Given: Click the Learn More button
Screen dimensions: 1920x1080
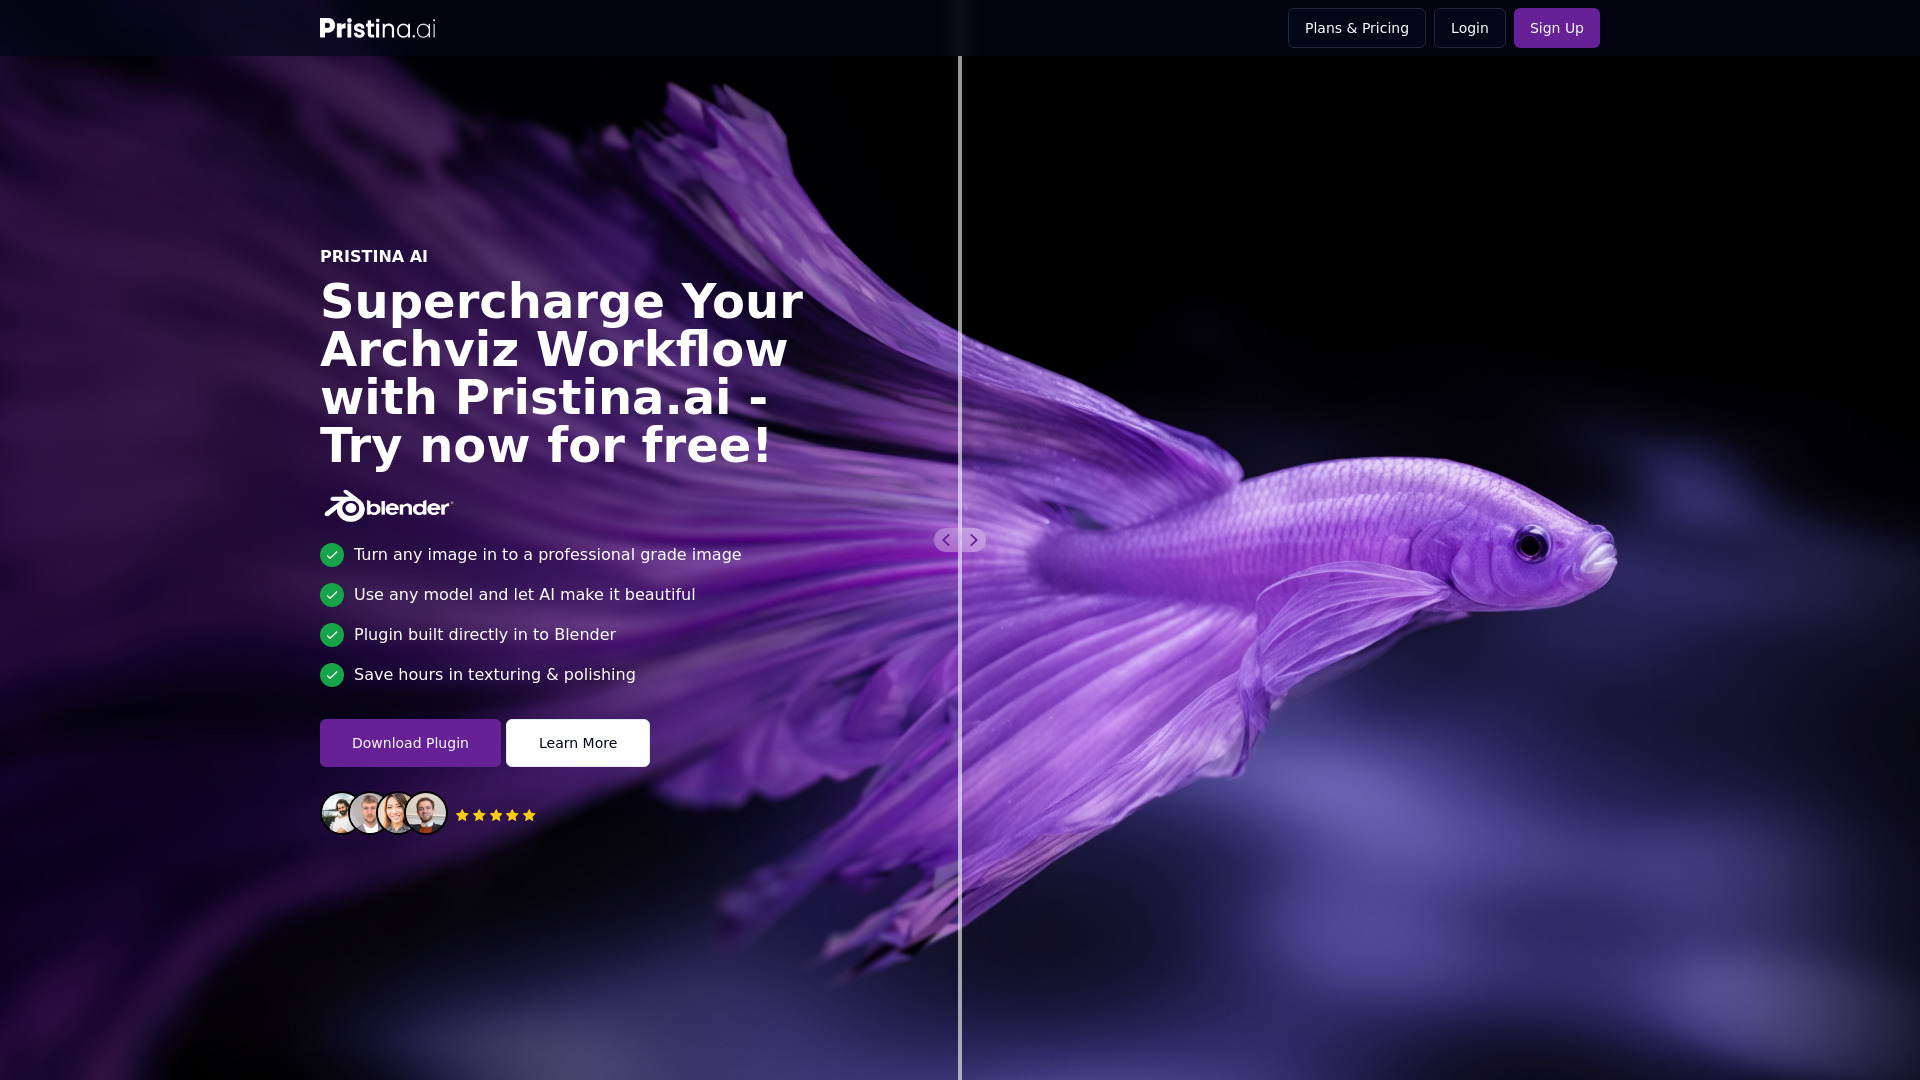Looking at the screenshot, I should (x=576, y=742).
